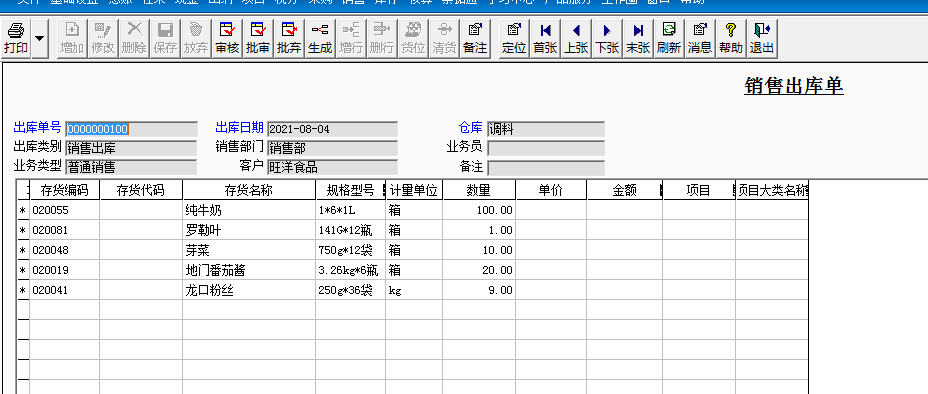The image size is (928, 394).
Task: Click the 客户 customer field
Action: point(332,167)
